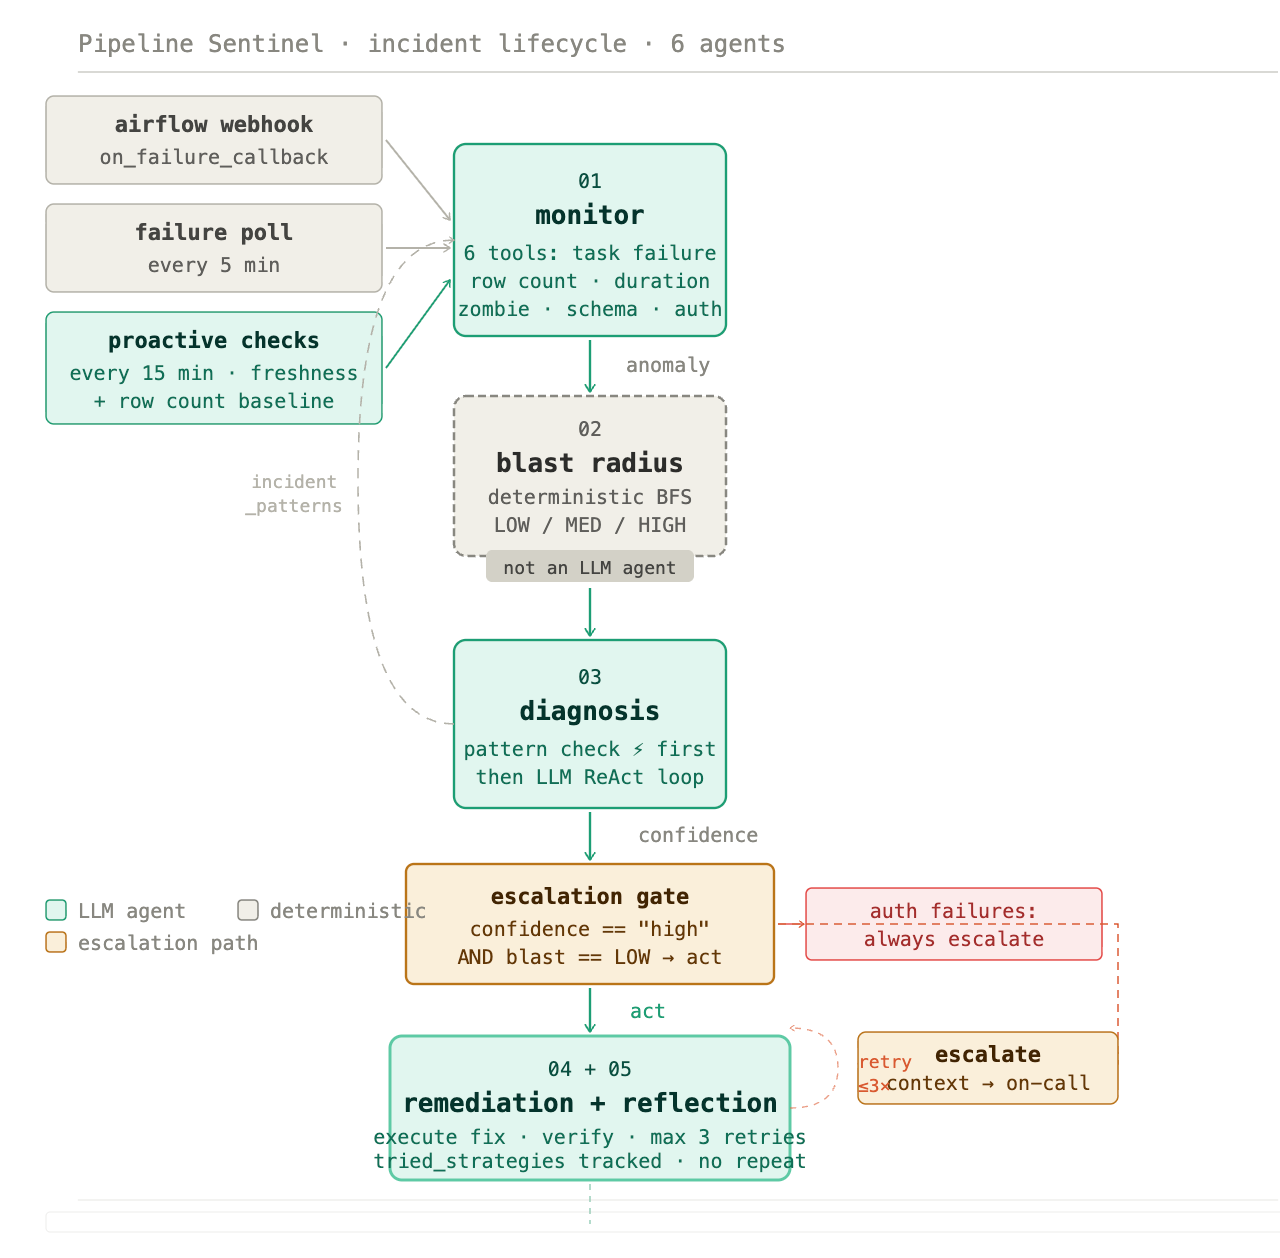The height and width of the screenshot is (1258, 1280).
Task: Click the remediation + reflection node
Action: coord(590,1108)
